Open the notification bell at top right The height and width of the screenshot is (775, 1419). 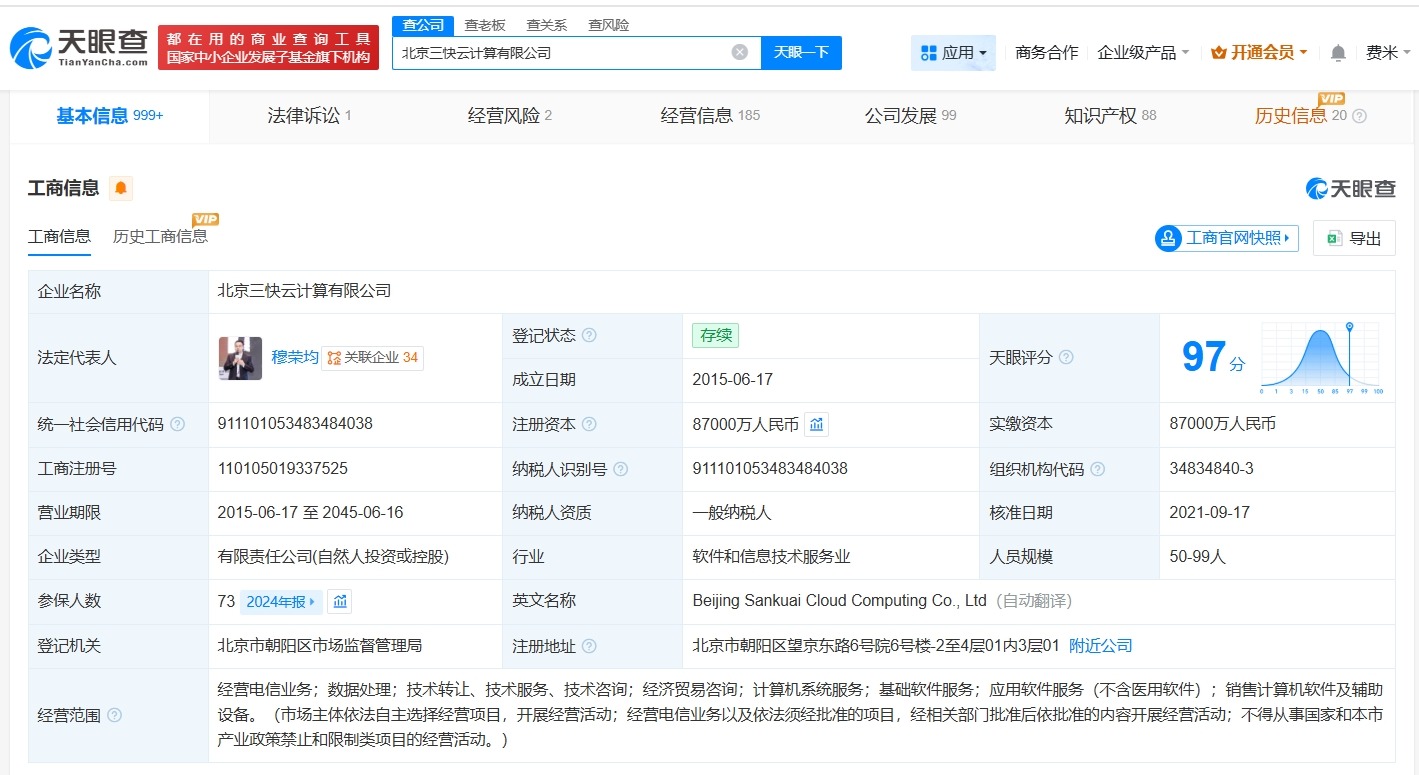tap(1338, 52)
